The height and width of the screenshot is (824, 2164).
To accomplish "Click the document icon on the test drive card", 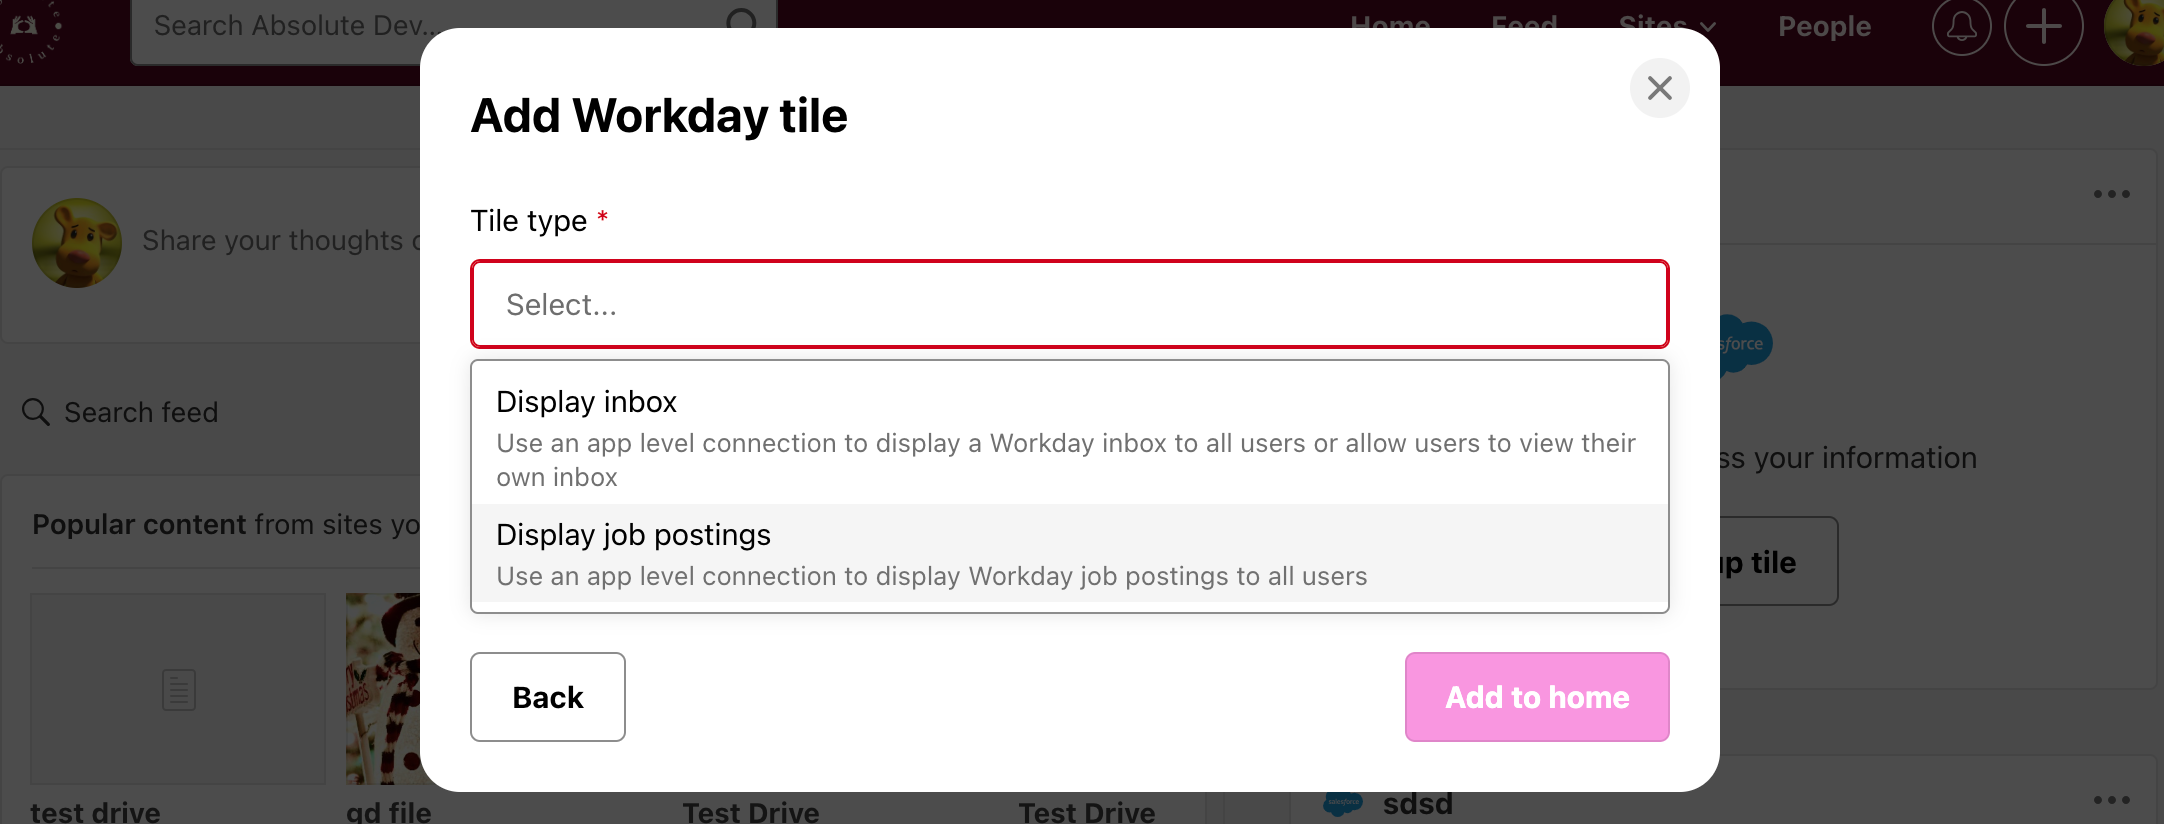I will pyautogui.click(x=177, y=689).
